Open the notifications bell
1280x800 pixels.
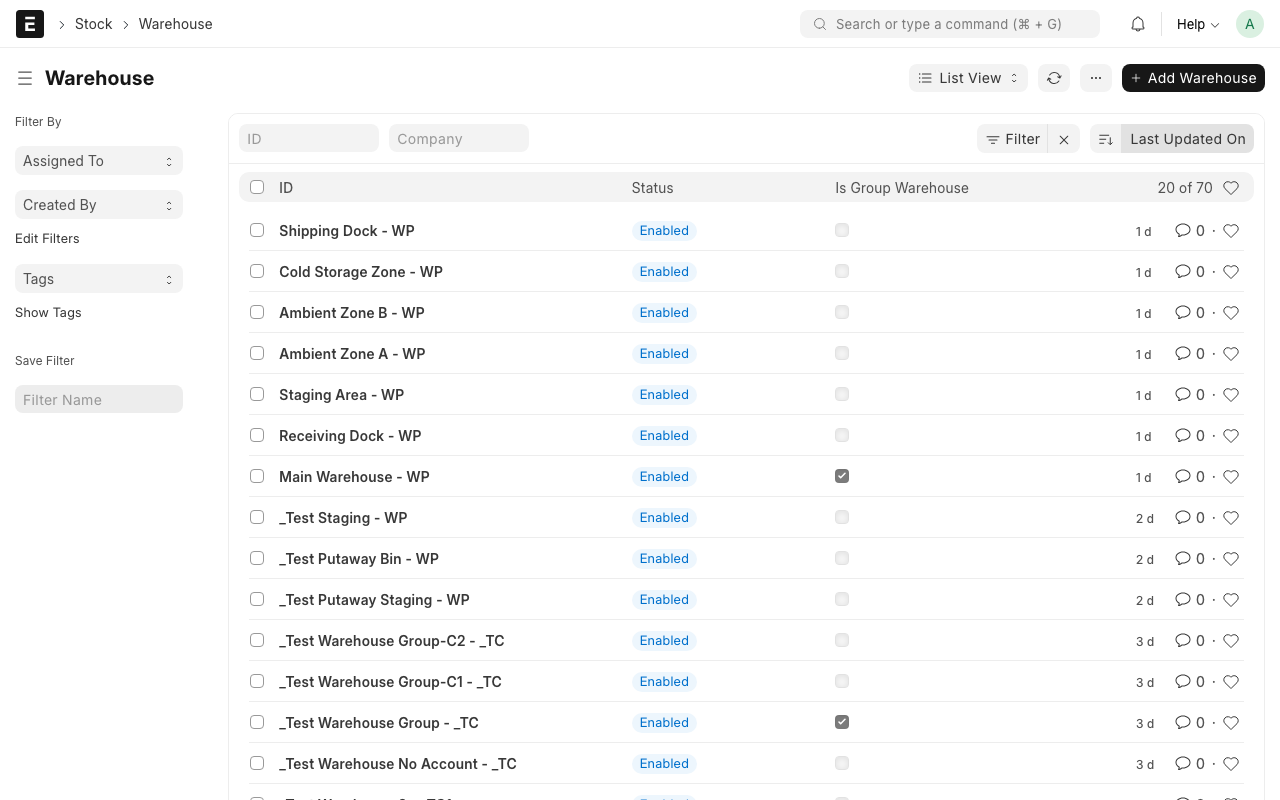coord(1138,24)
